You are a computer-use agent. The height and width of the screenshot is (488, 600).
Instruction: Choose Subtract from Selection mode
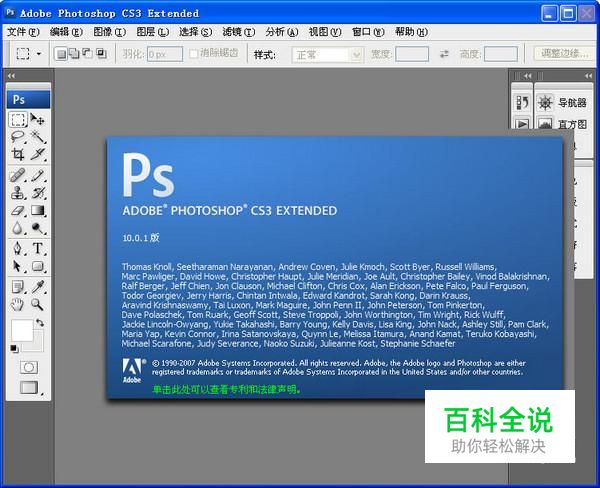[88, 54]
